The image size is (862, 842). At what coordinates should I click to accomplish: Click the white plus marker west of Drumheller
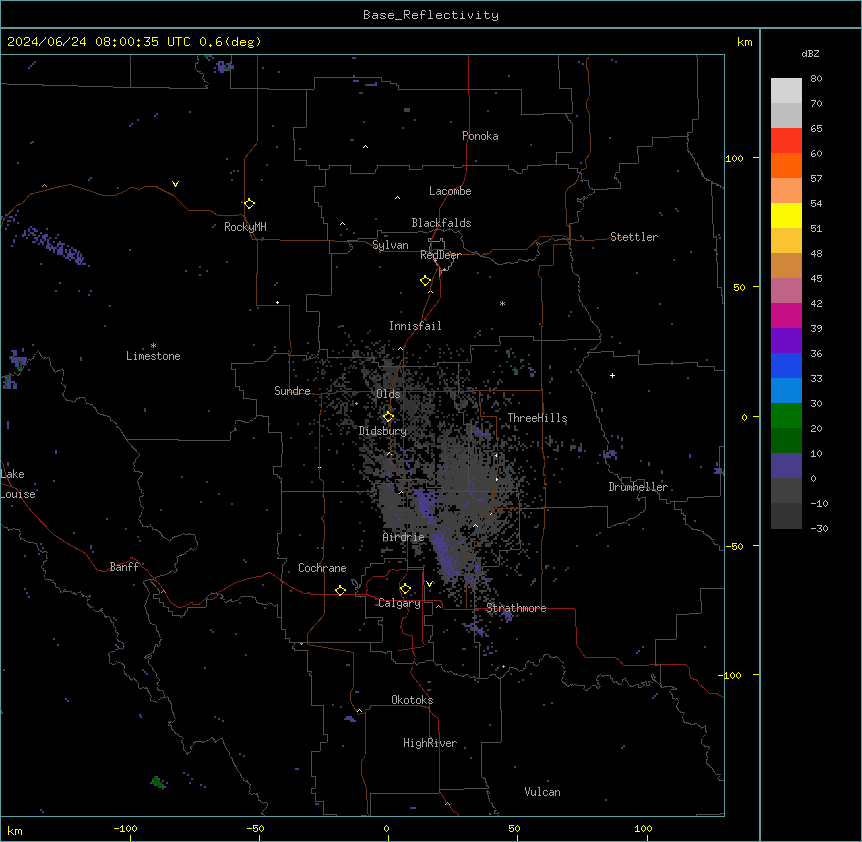(x=612, y=375)
